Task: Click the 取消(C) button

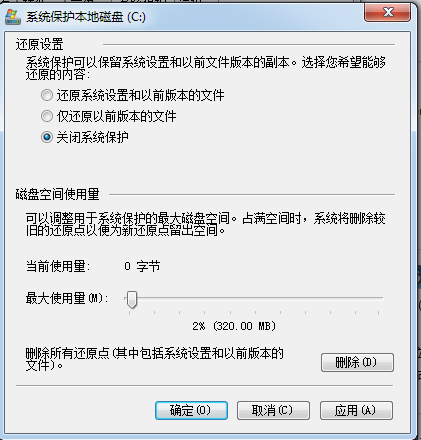Action: (x=273, y=410)
